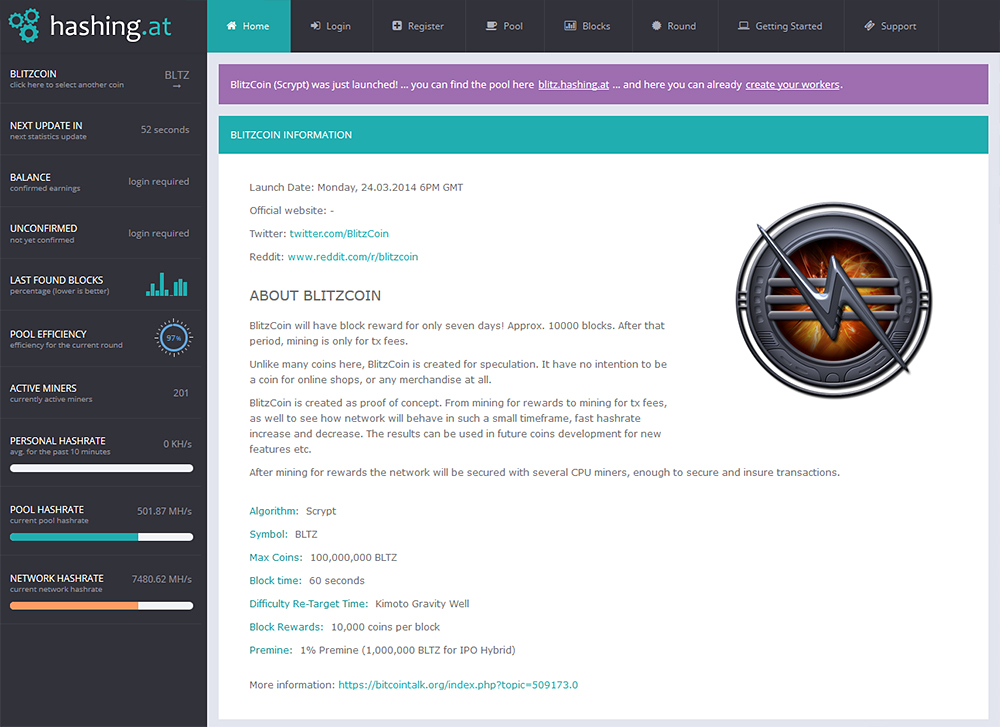Switch to the Pool tab
The width and height of the screenshot is (1000, 727).
[504, 26]
